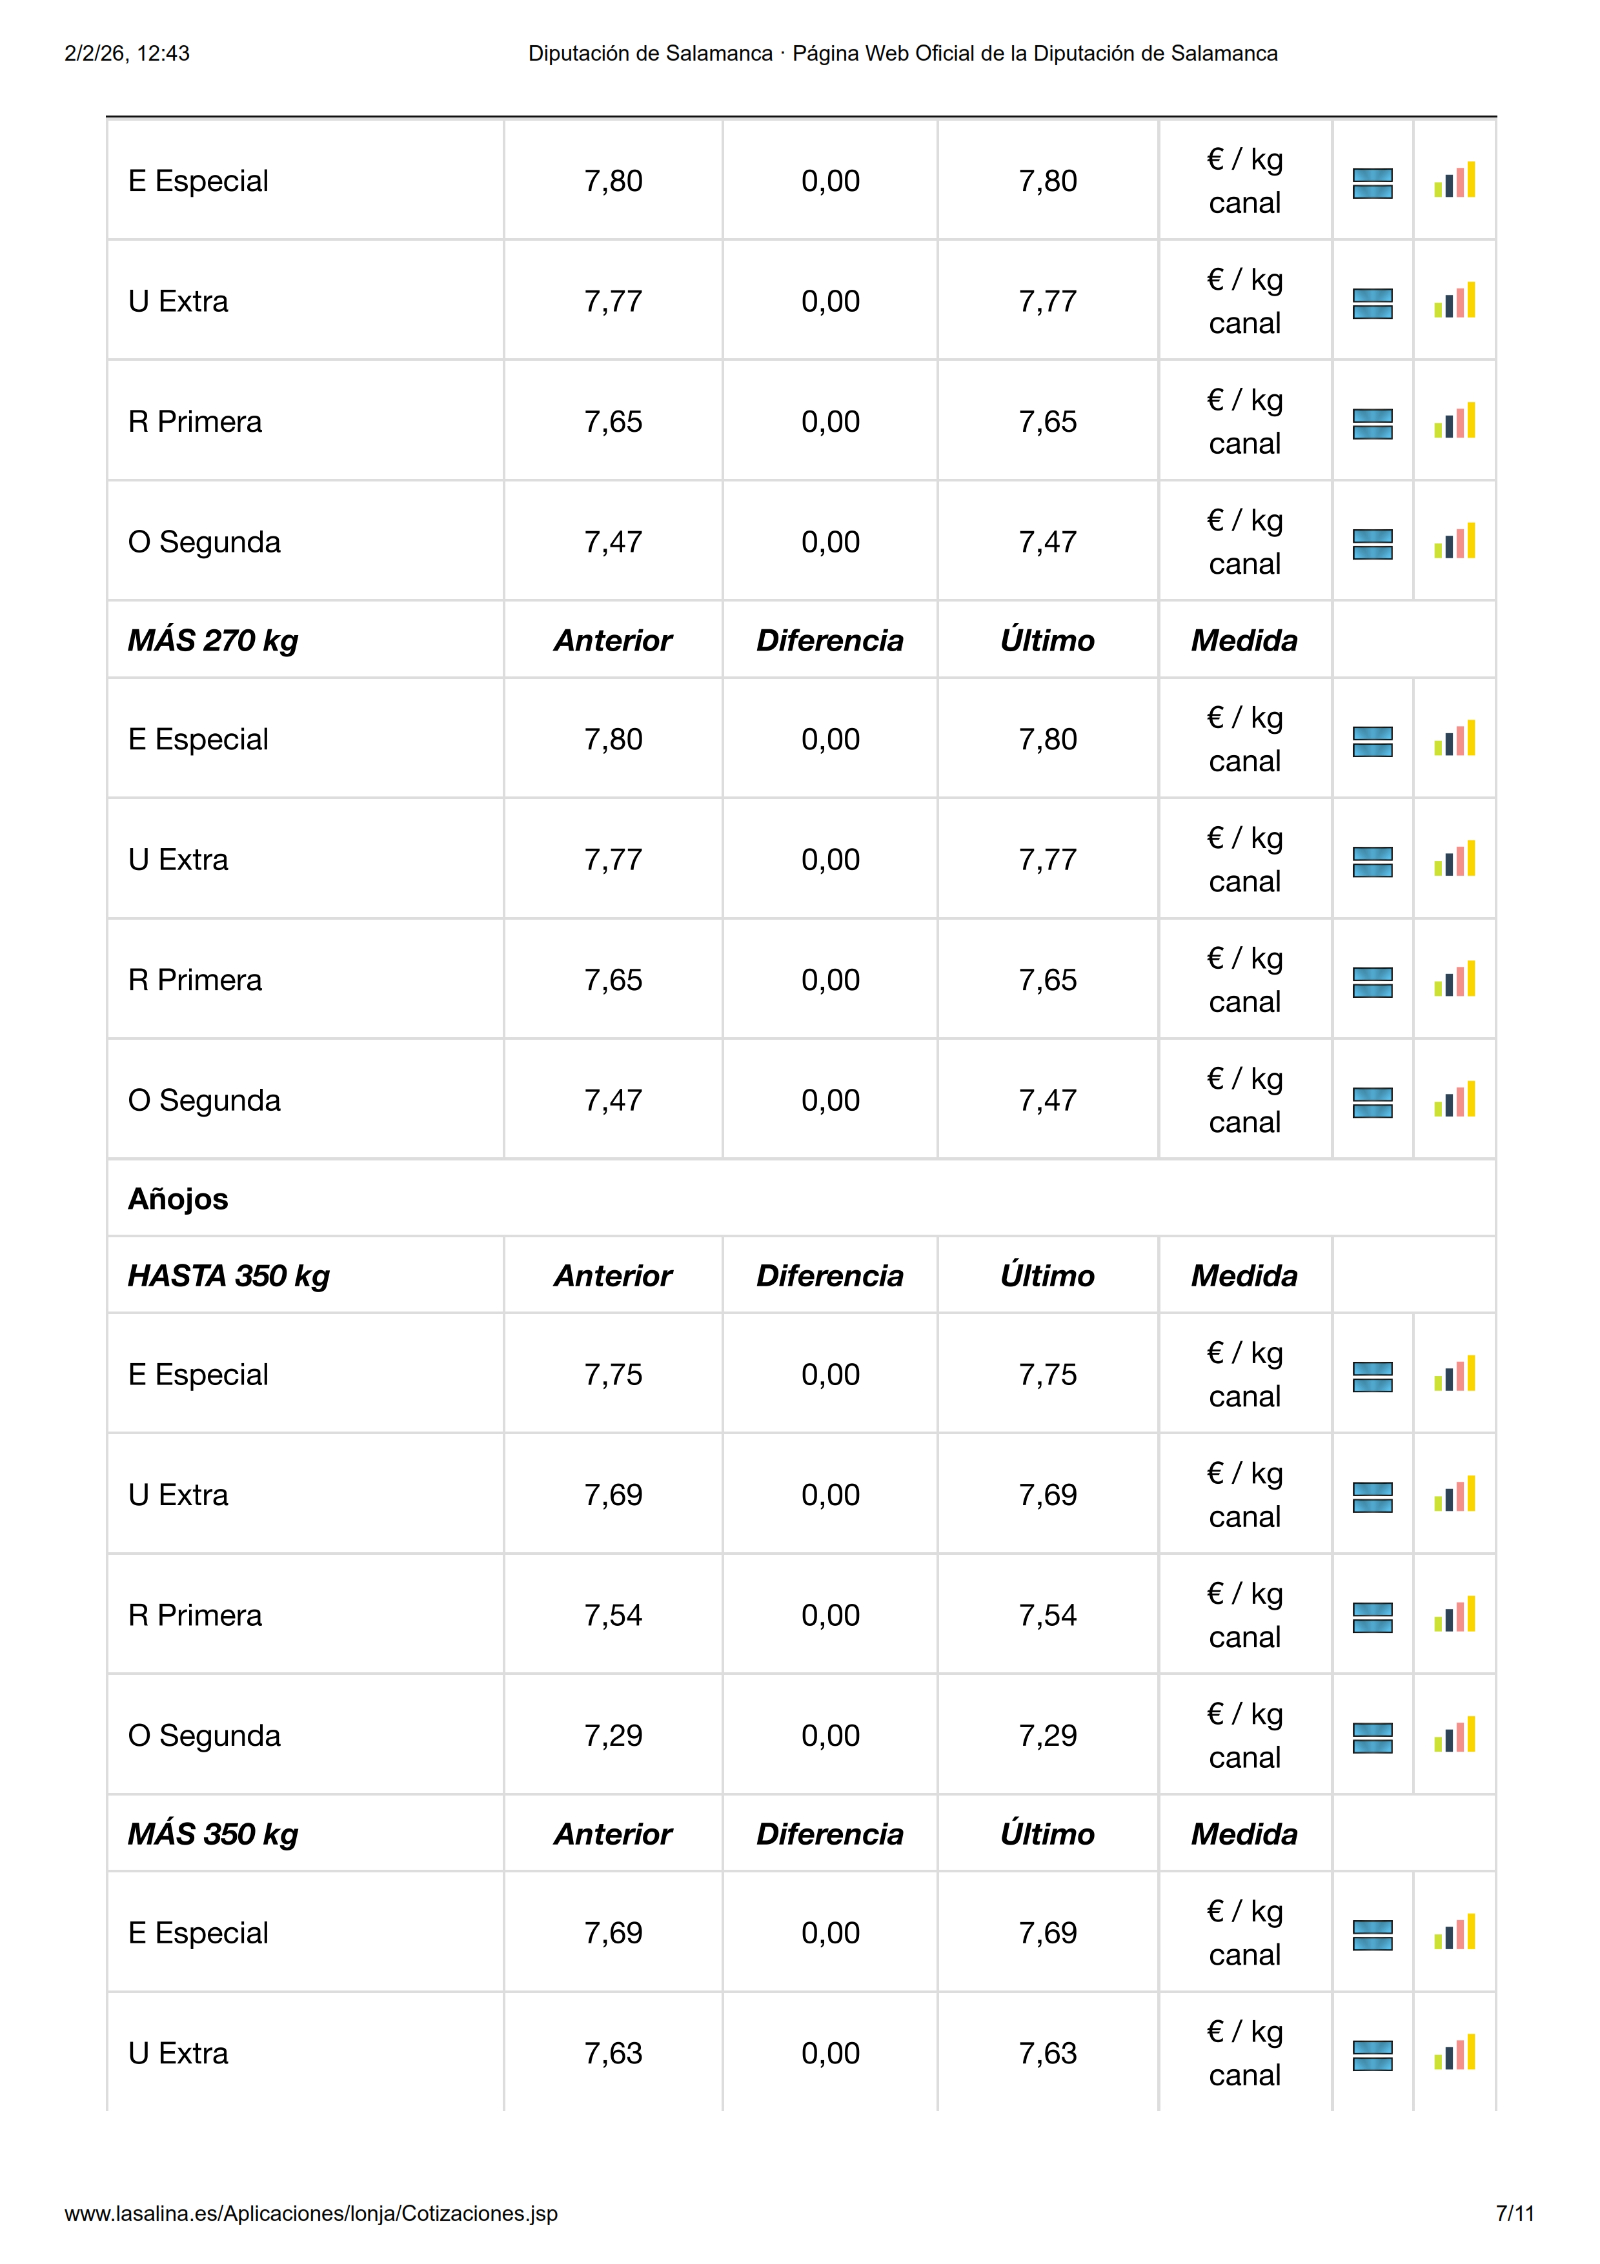1600x2264 pixels.
Task: Show the bar chart for R Primera under HASTA 350 kg
Action: coord(1454,1615)
